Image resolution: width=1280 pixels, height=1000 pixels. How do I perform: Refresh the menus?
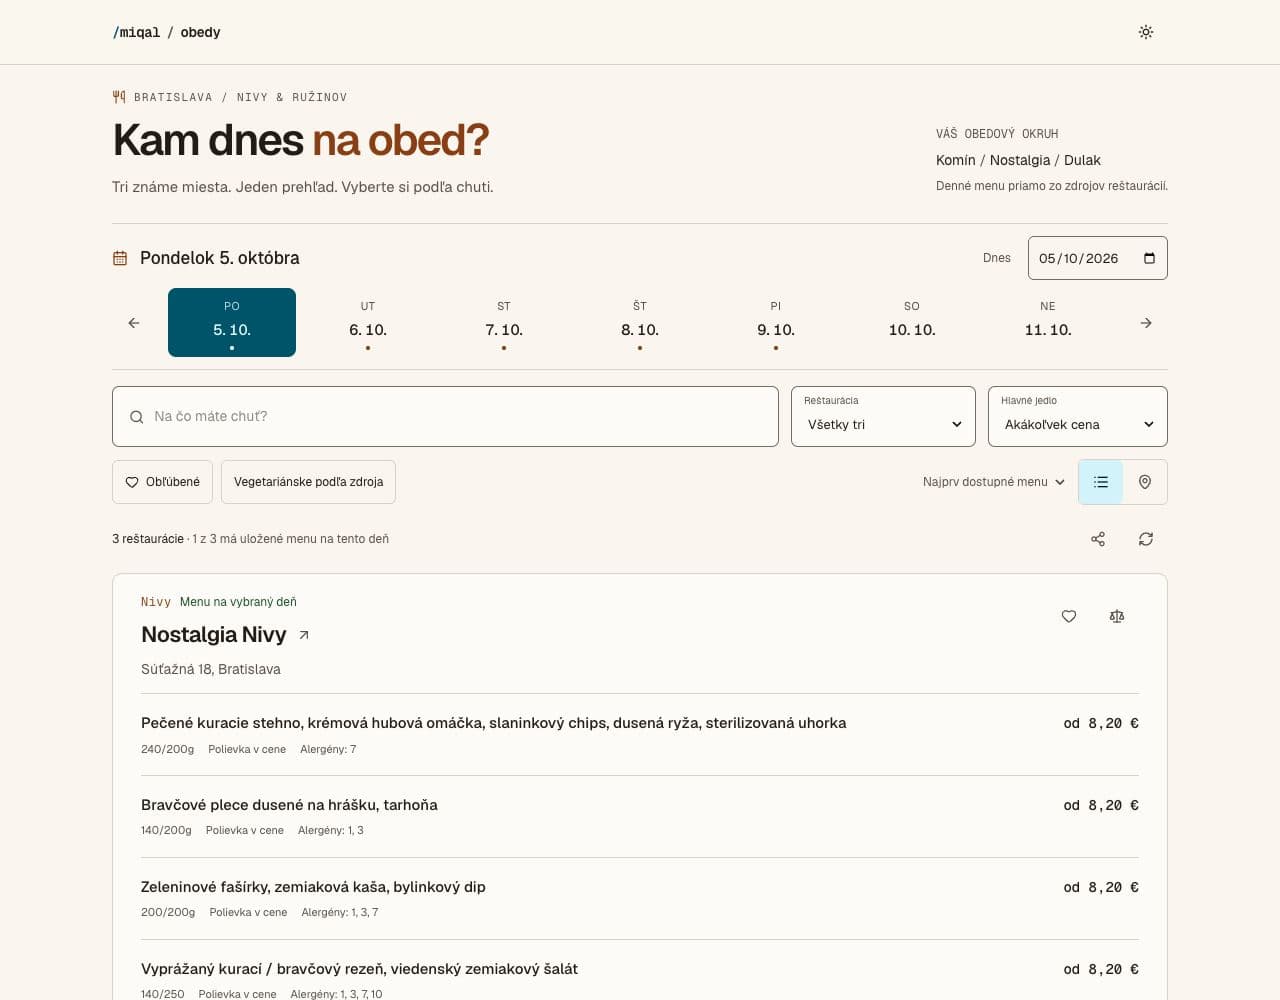[x=1146, y=539]
